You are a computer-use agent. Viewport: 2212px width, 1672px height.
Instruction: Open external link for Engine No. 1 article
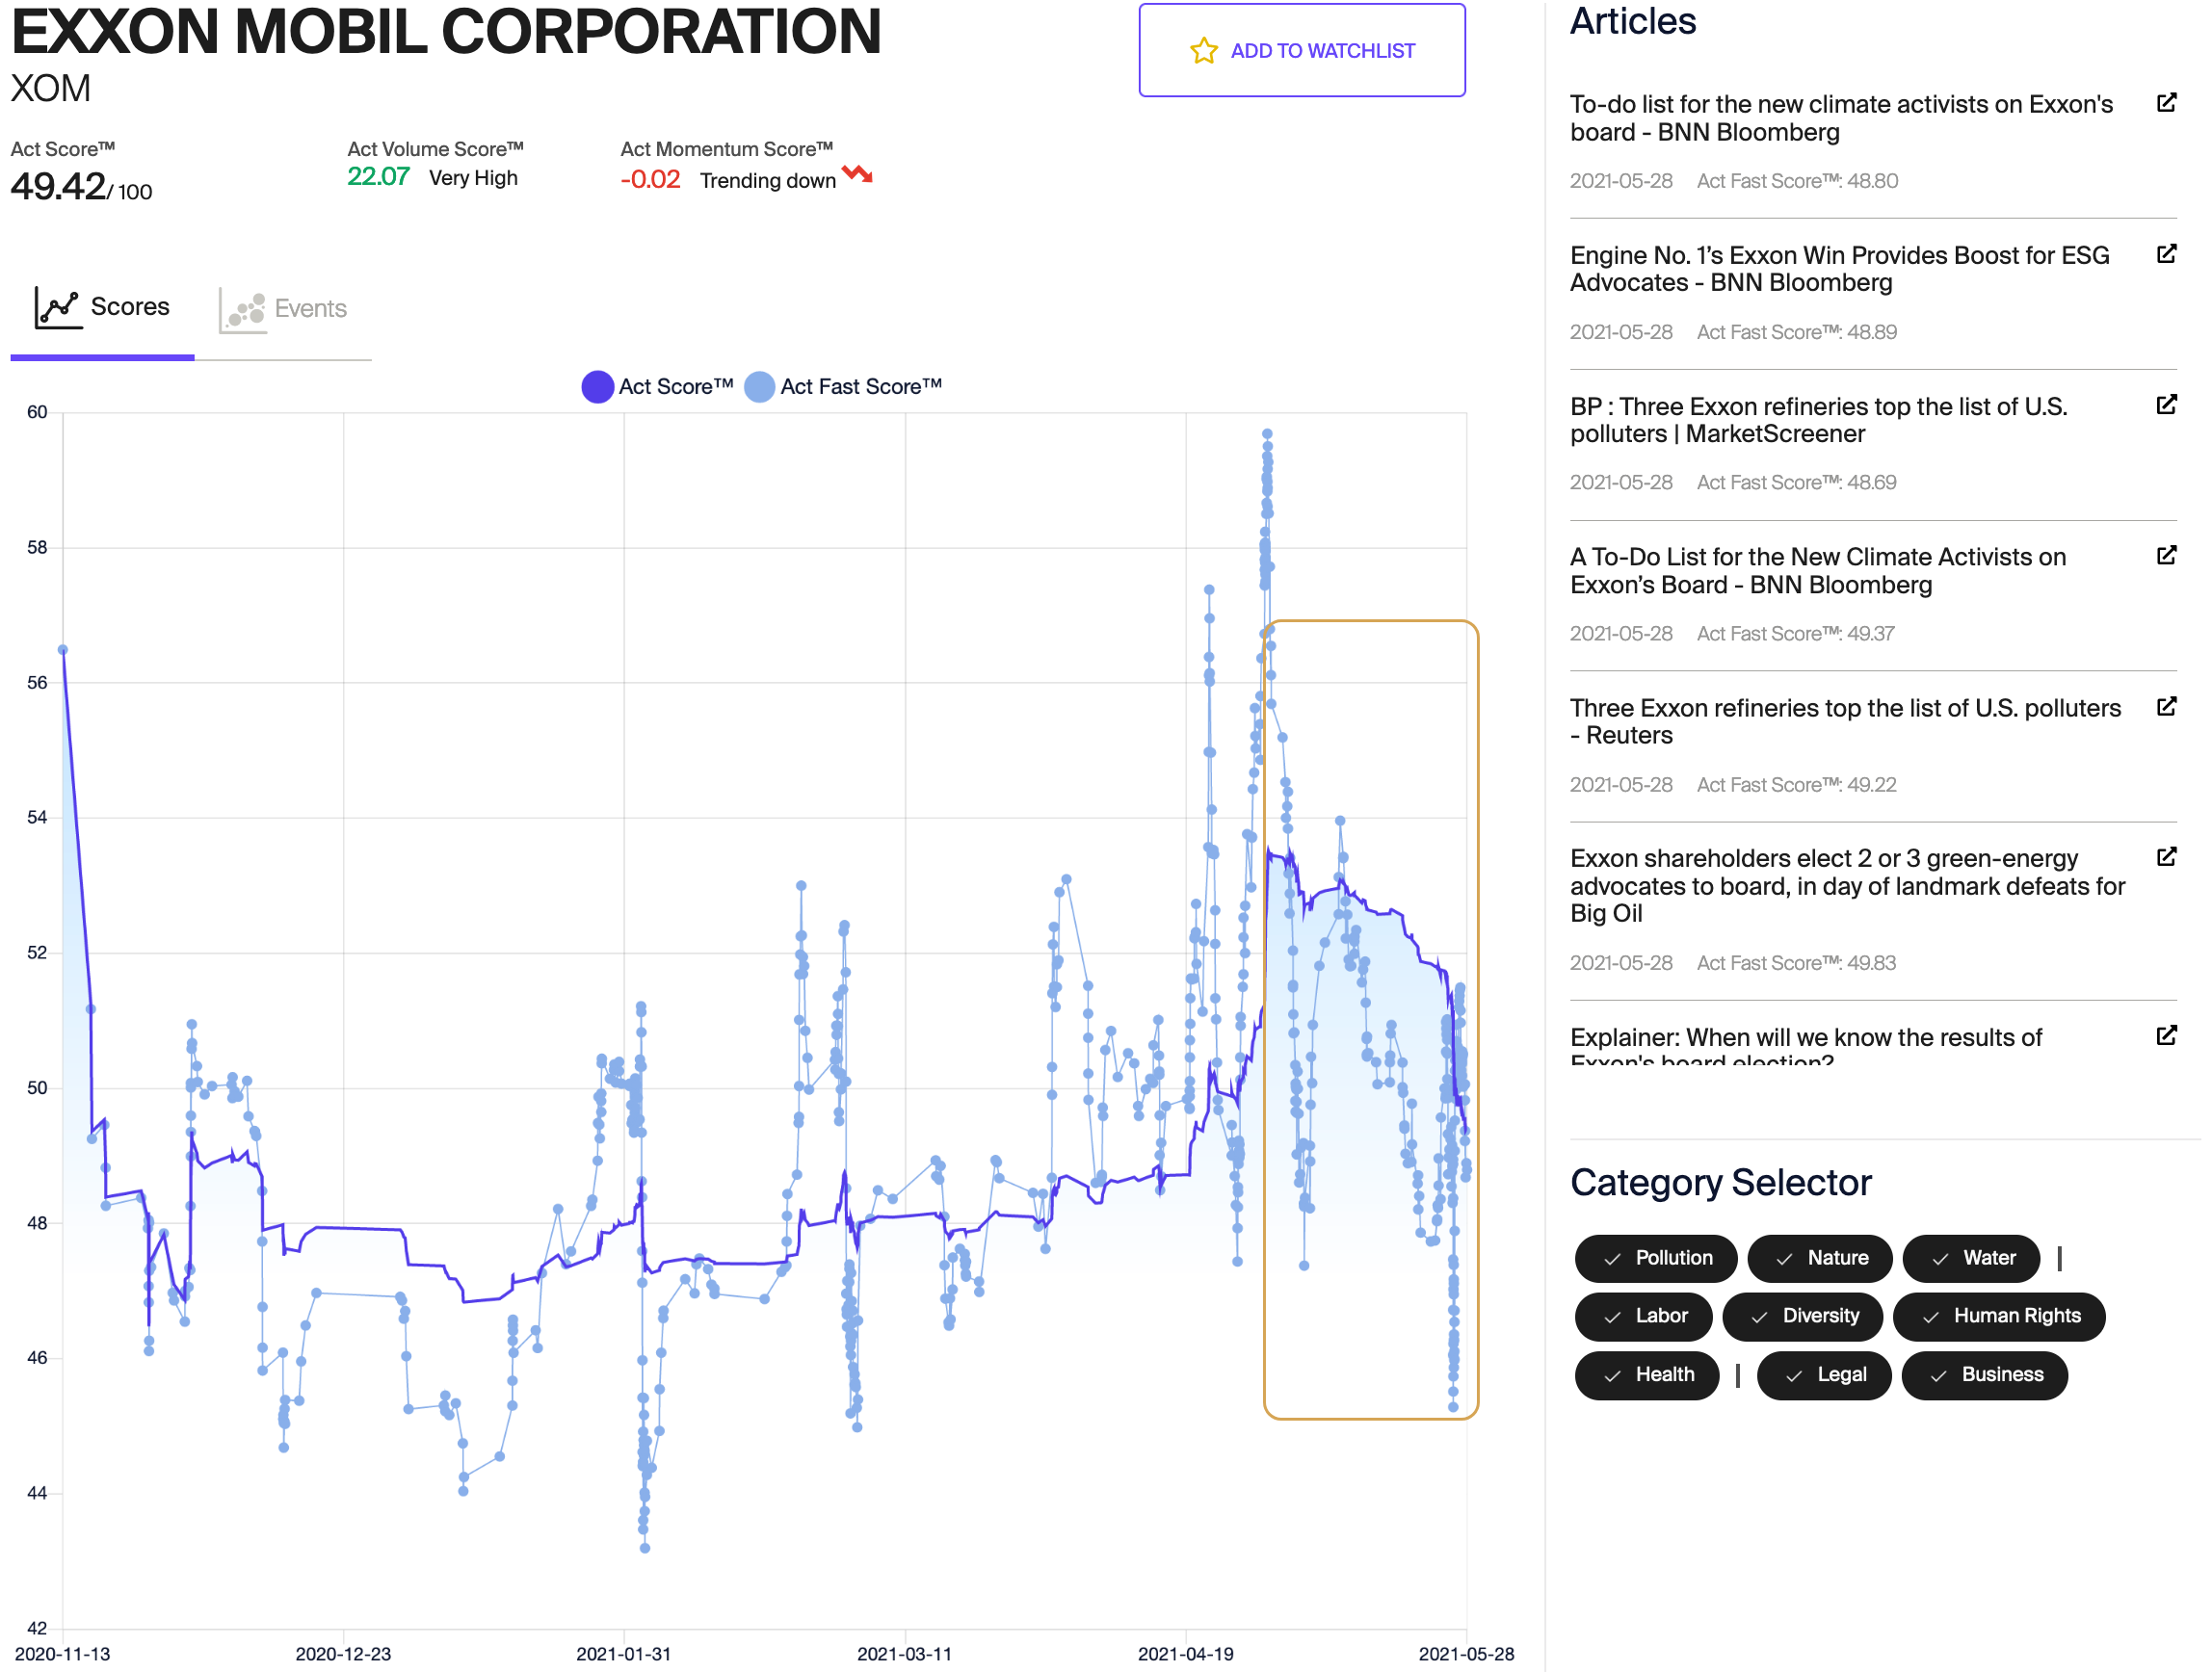[x=2166, y=254]
